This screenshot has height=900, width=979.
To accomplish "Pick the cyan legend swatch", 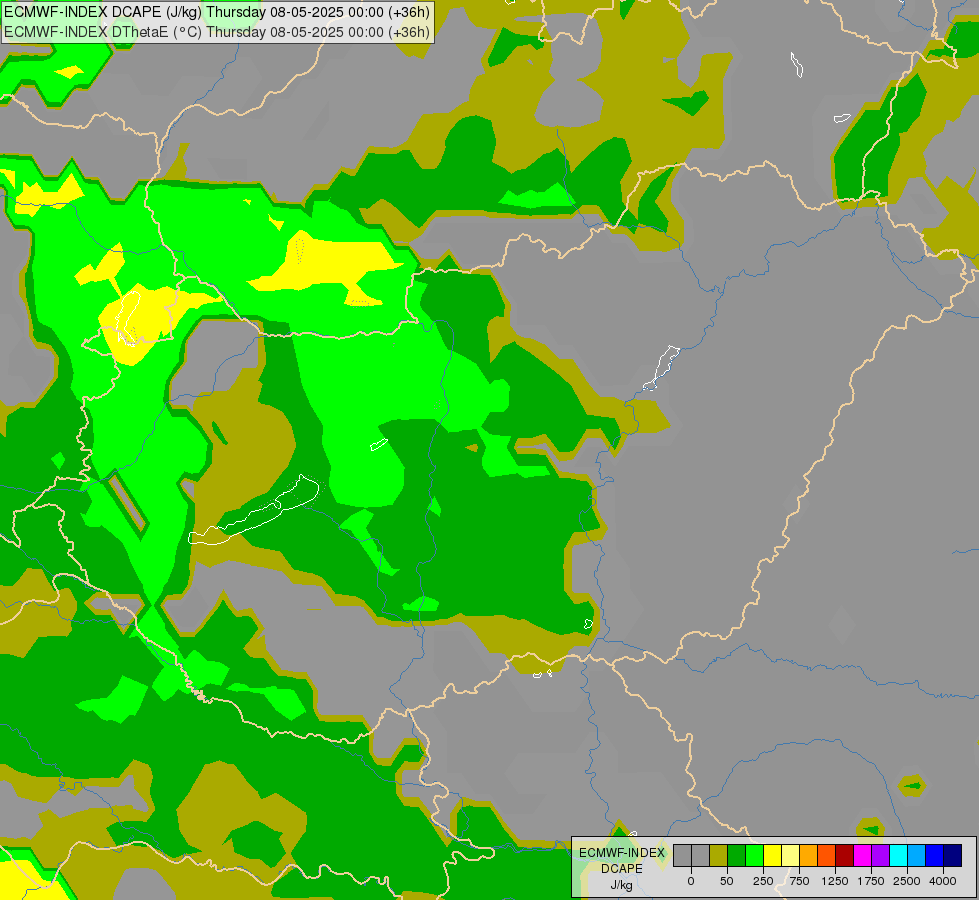I will pos(898,855).
